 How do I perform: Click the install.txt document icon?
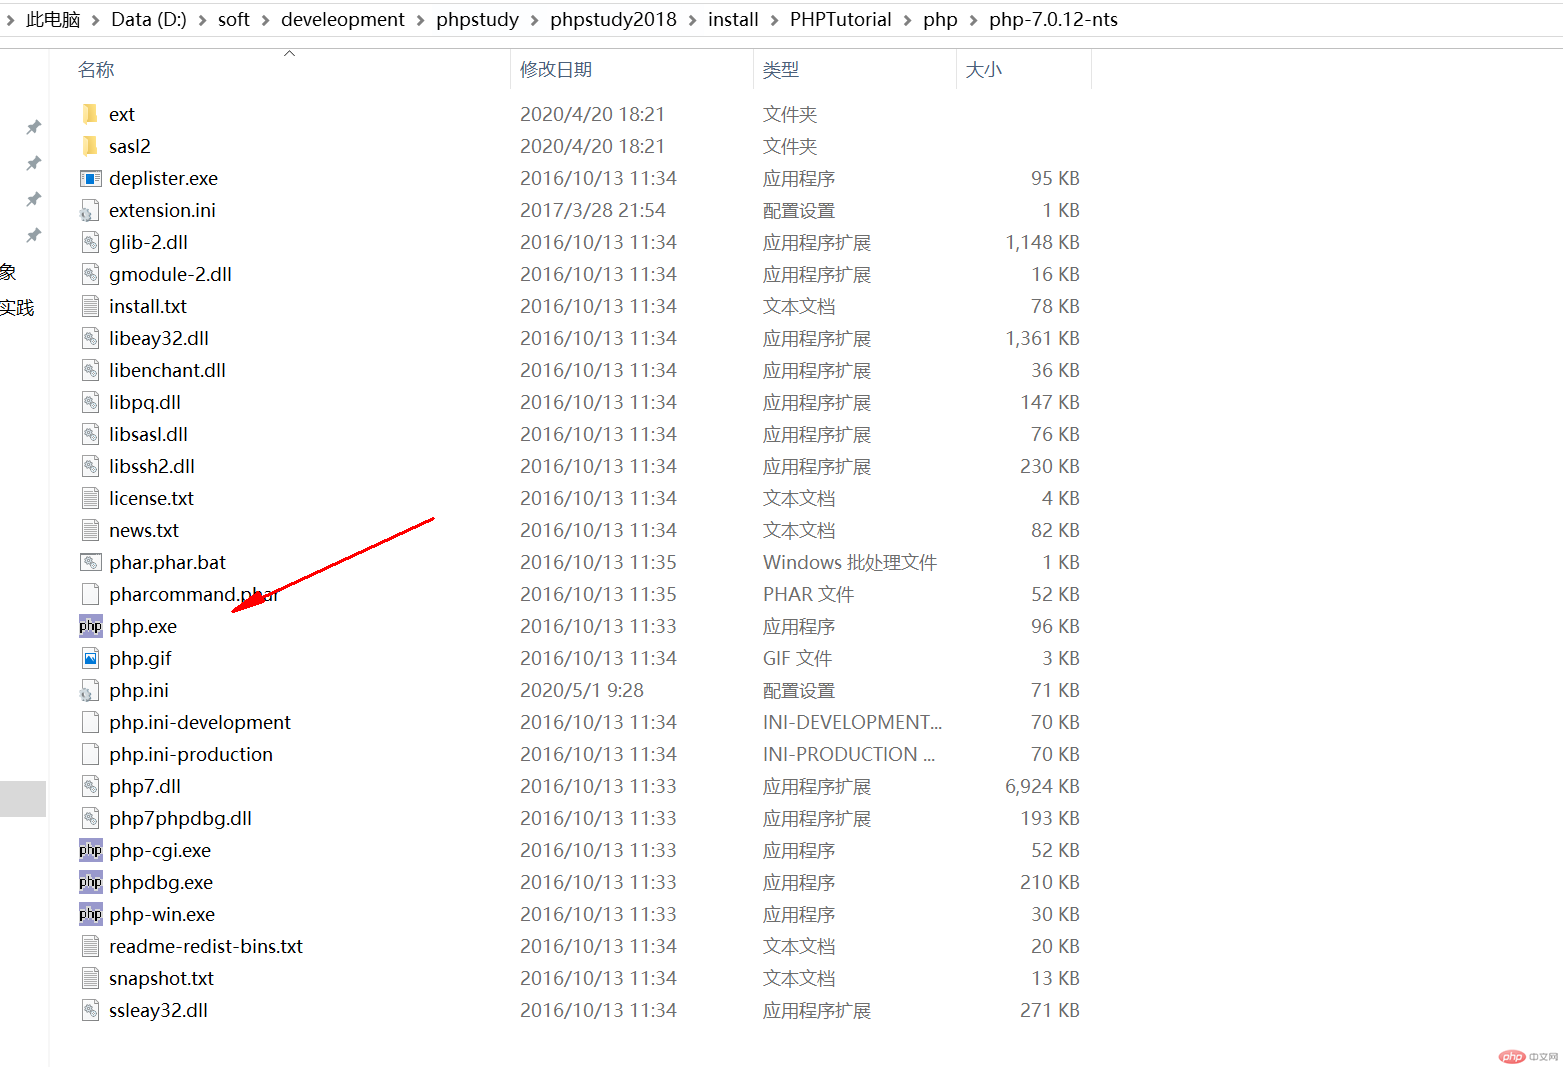pyautogui.click(x=90, y=306)
